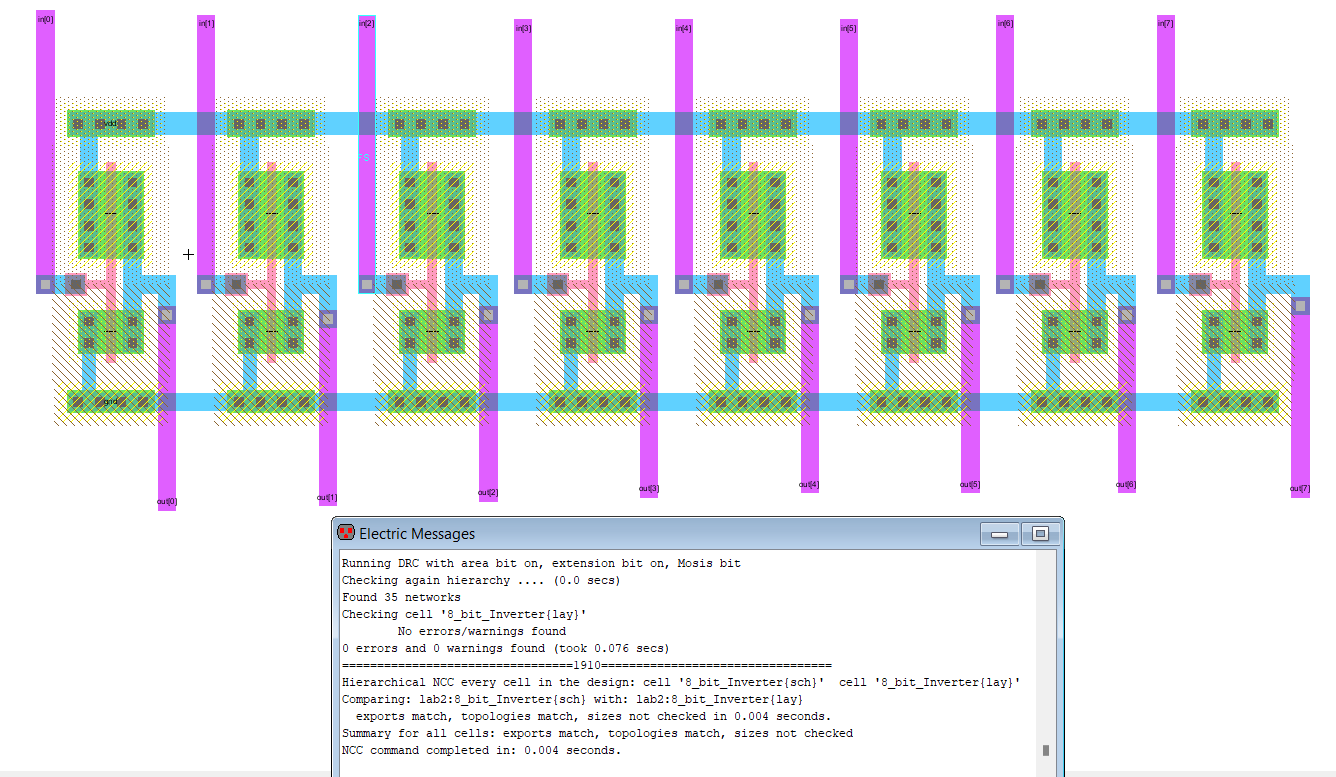
Task: Select the nMOS transistor of the in[5] inverter
Action: click(914, 331)
